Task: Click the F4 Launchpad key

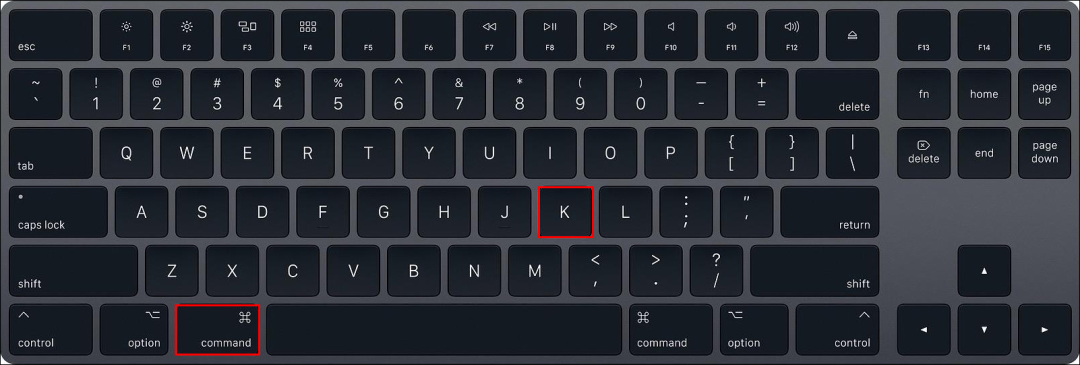Action: 308,35
